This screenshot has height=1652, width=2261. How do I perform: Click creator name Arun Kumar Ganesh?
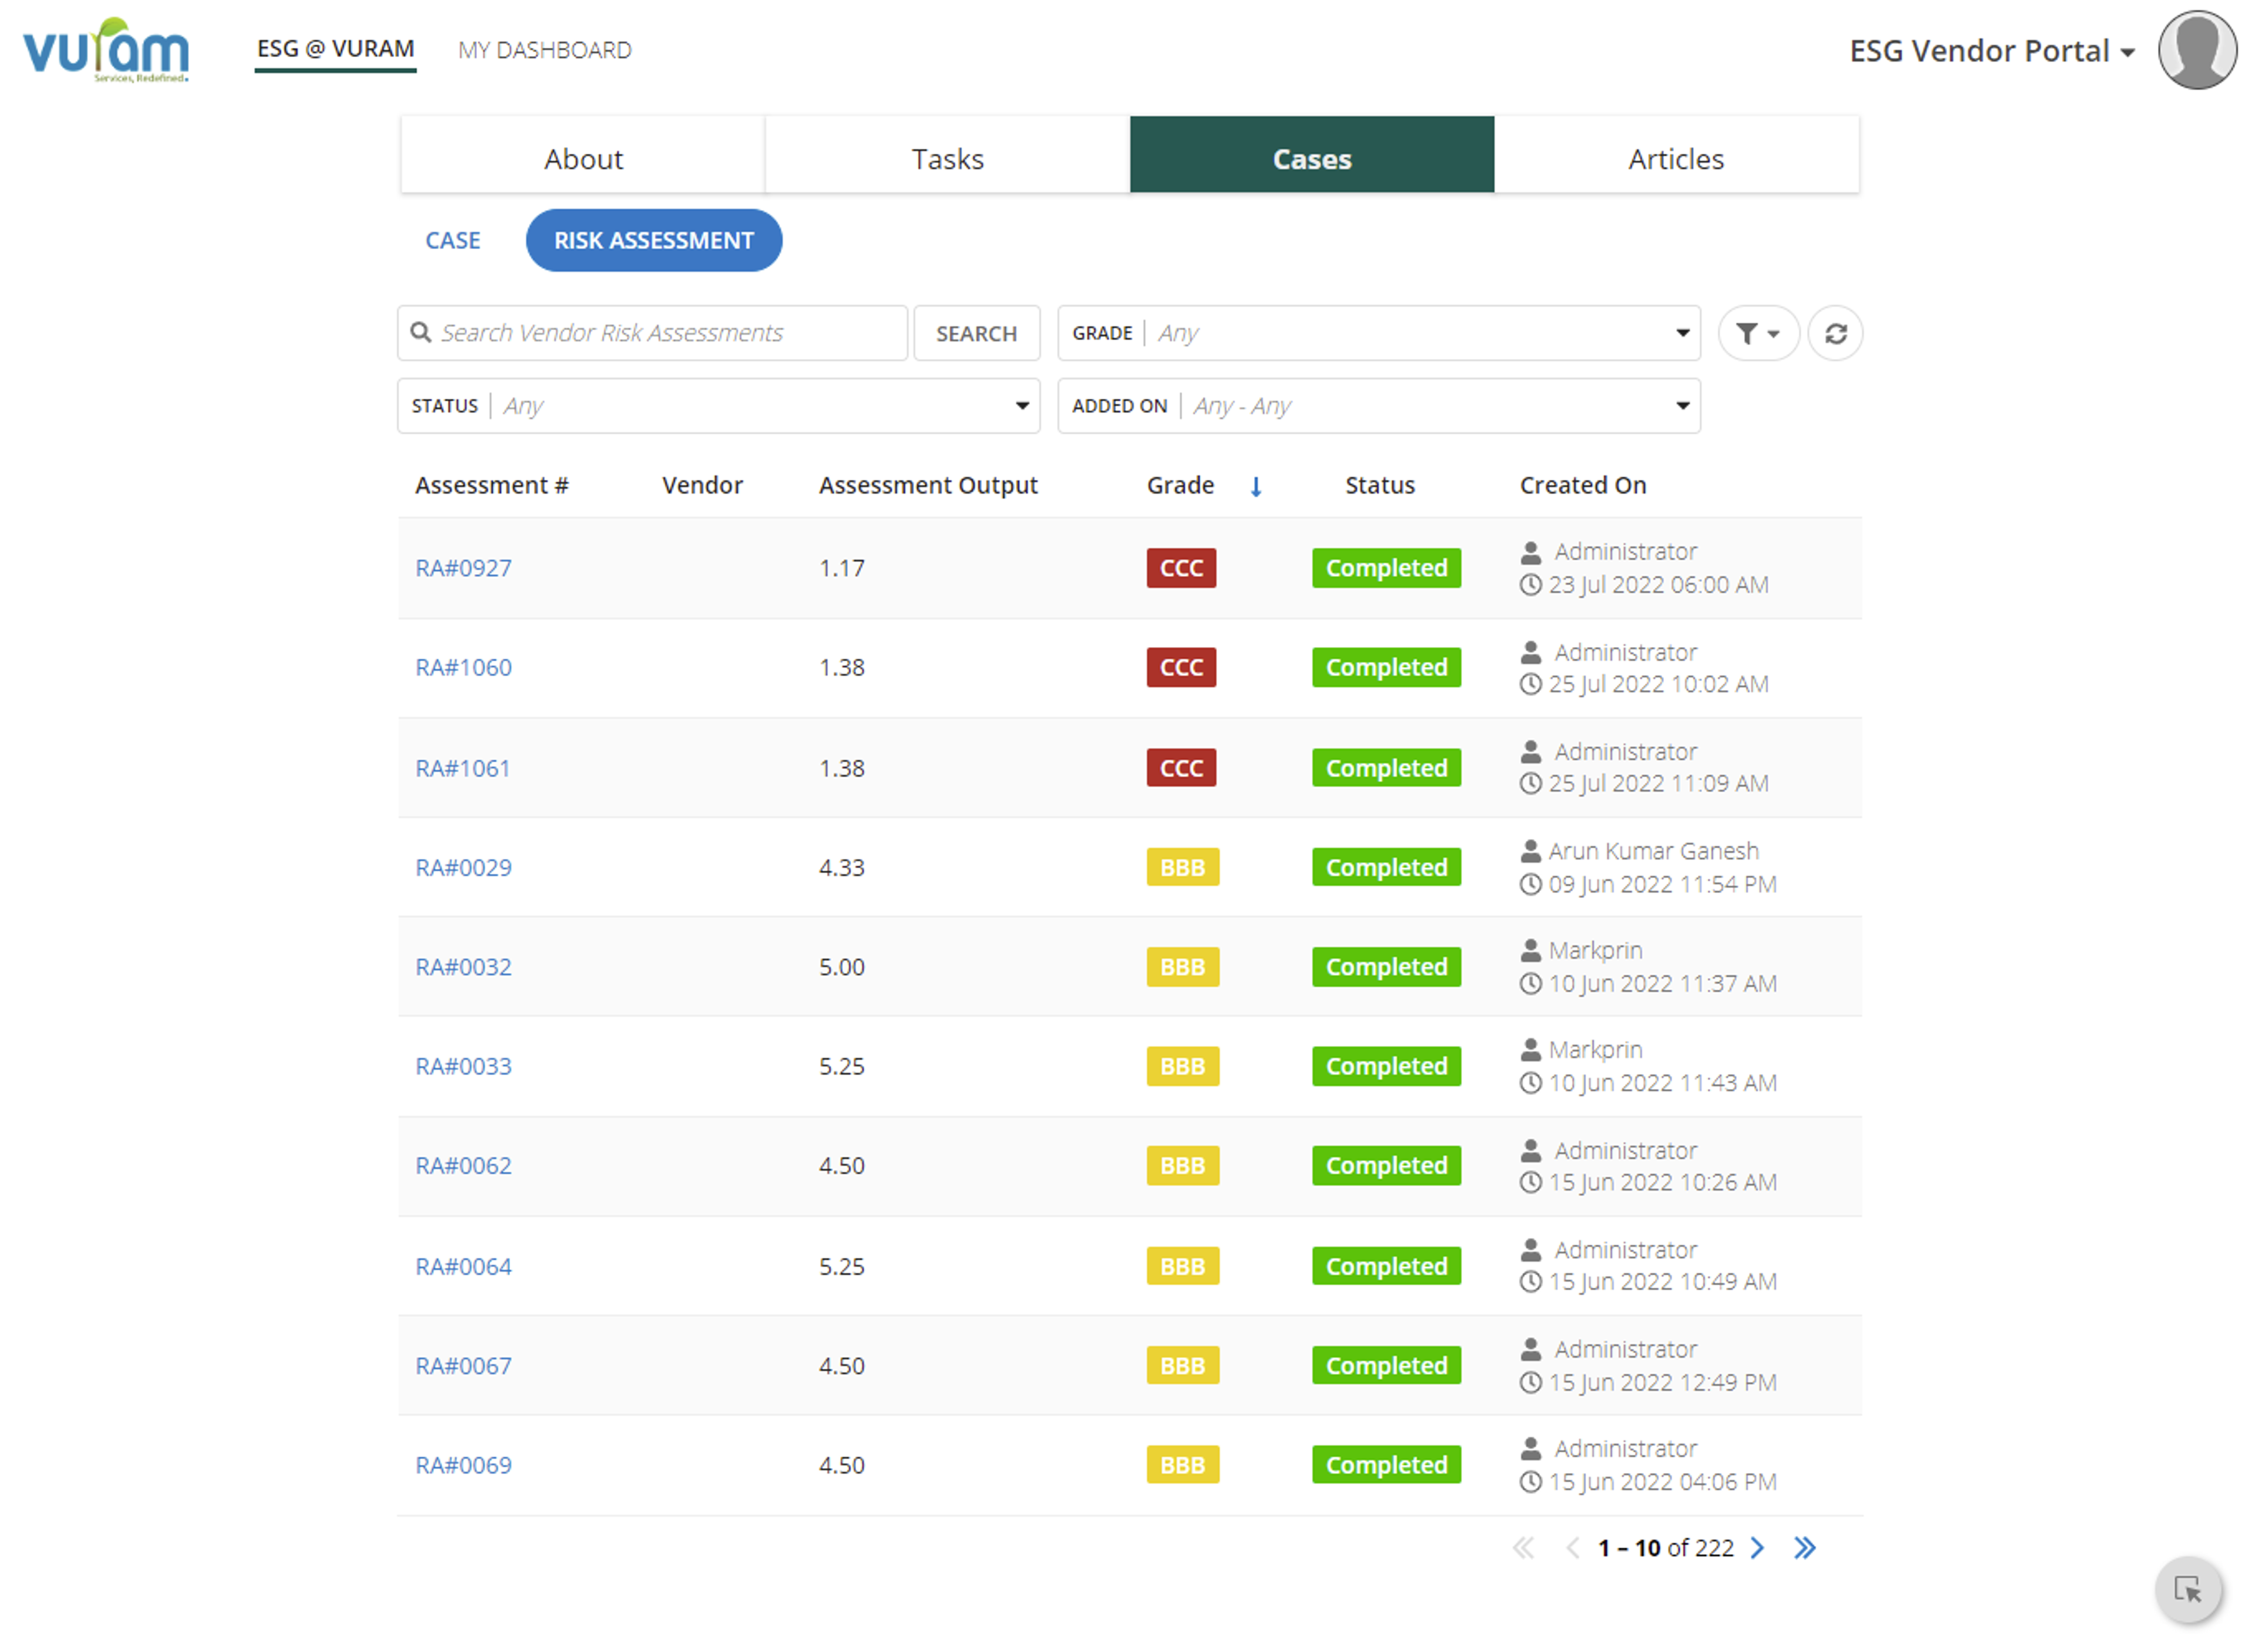click(1653, 851)
